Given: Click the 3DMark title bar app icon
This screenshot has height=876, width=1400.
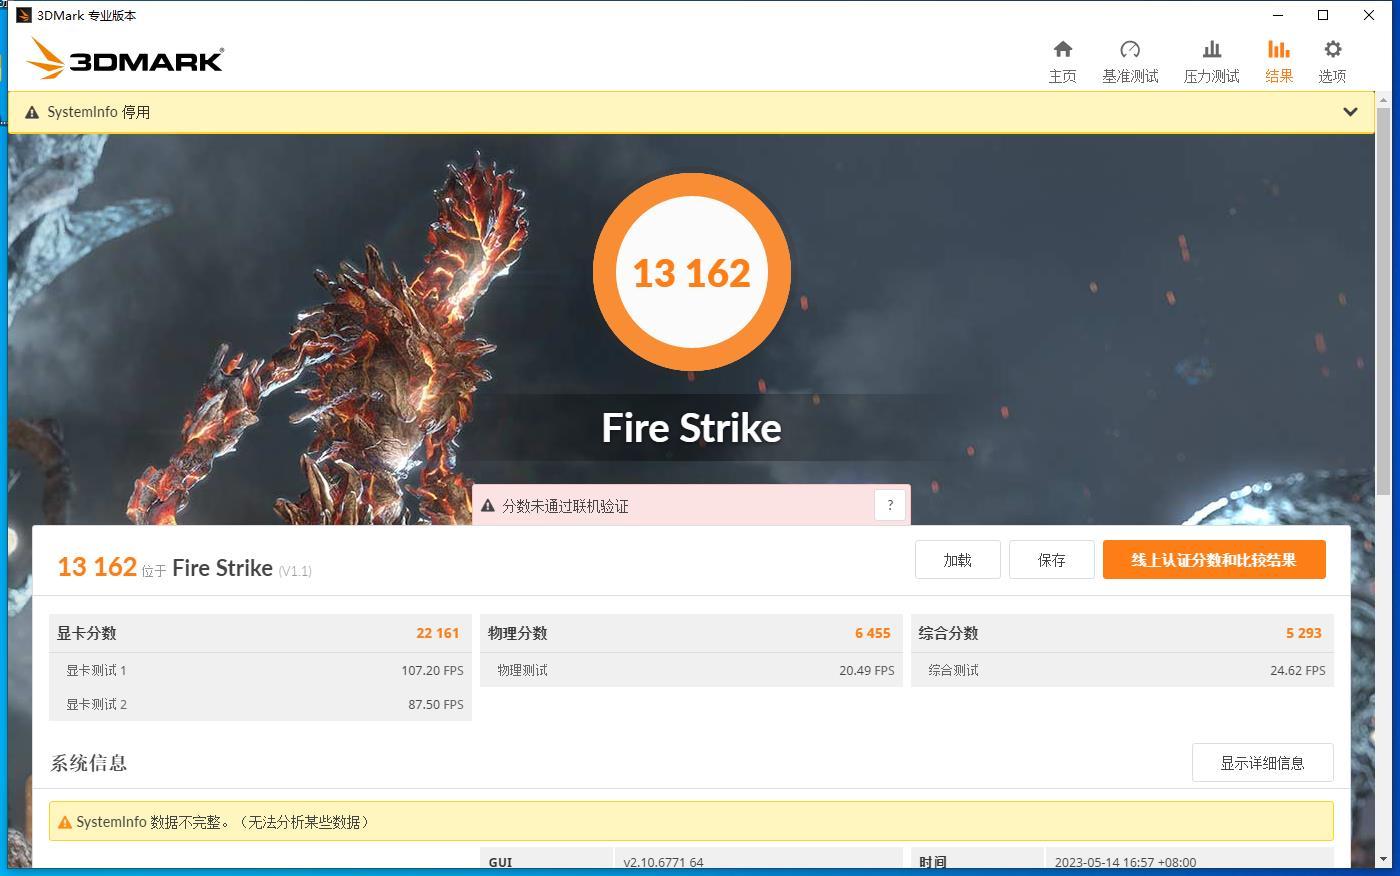Looking at the screenshot, I should (24, 15).
